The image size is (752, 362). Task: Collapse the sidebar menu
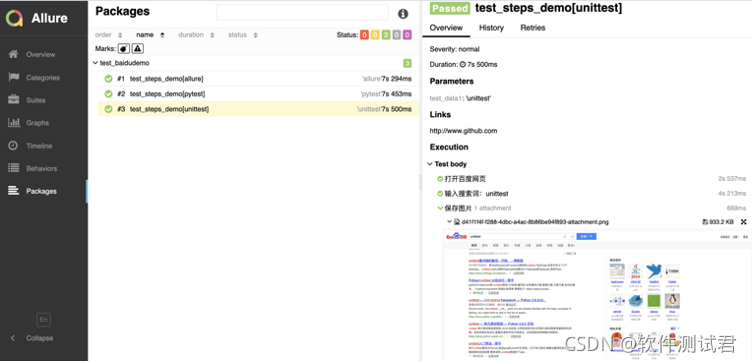tap(33, 338)
